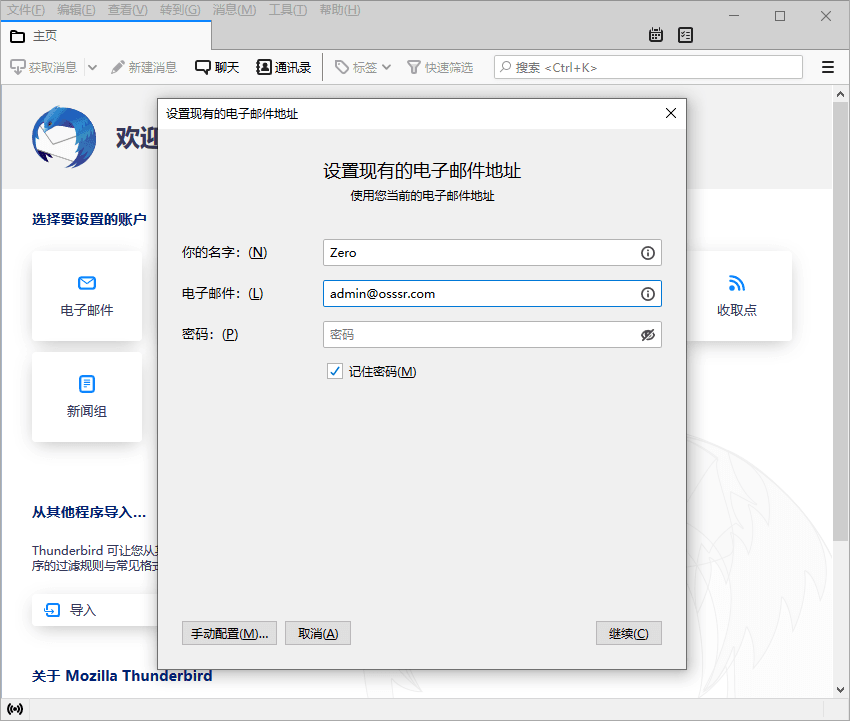The height and width of the screenshot is (721, 850).
Task: Click inside the password input field
Action: 480,335
